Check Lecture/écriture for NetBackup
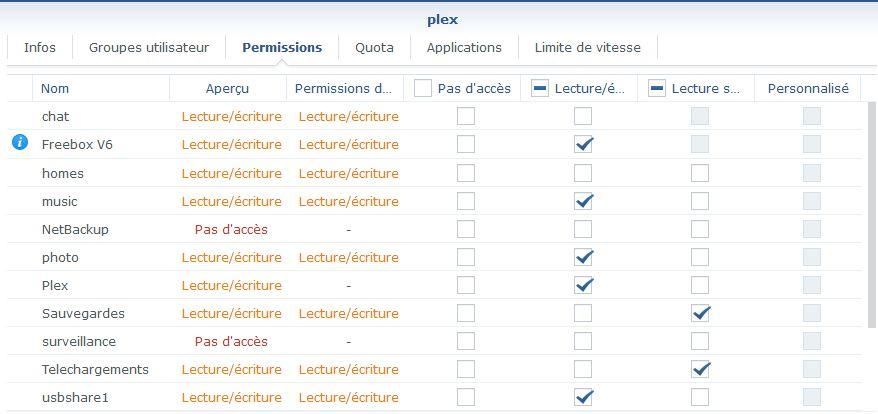 (x=583, y=229)
